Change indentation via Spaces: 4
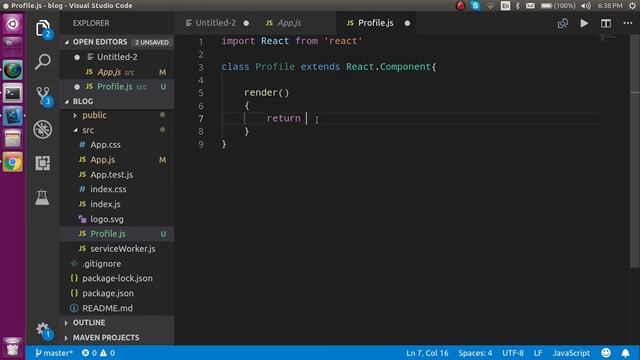Image resolution: width=640 pixels, height=360 pixels. (x=475, y=353)
